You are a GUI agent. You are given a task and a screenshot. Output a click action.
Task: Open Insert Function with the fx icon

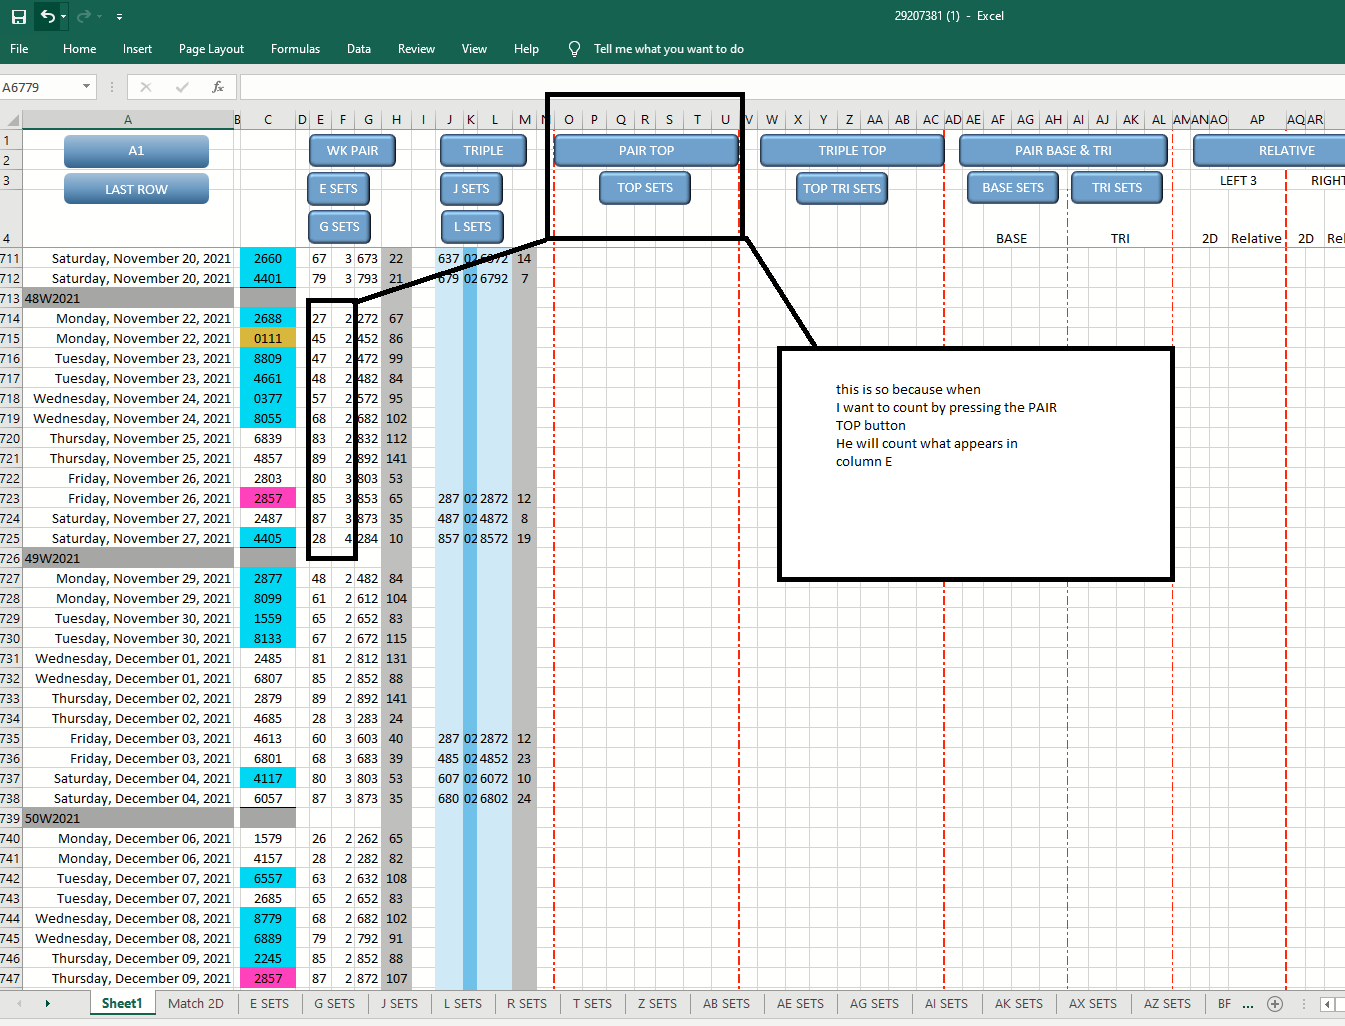(218, 87)
